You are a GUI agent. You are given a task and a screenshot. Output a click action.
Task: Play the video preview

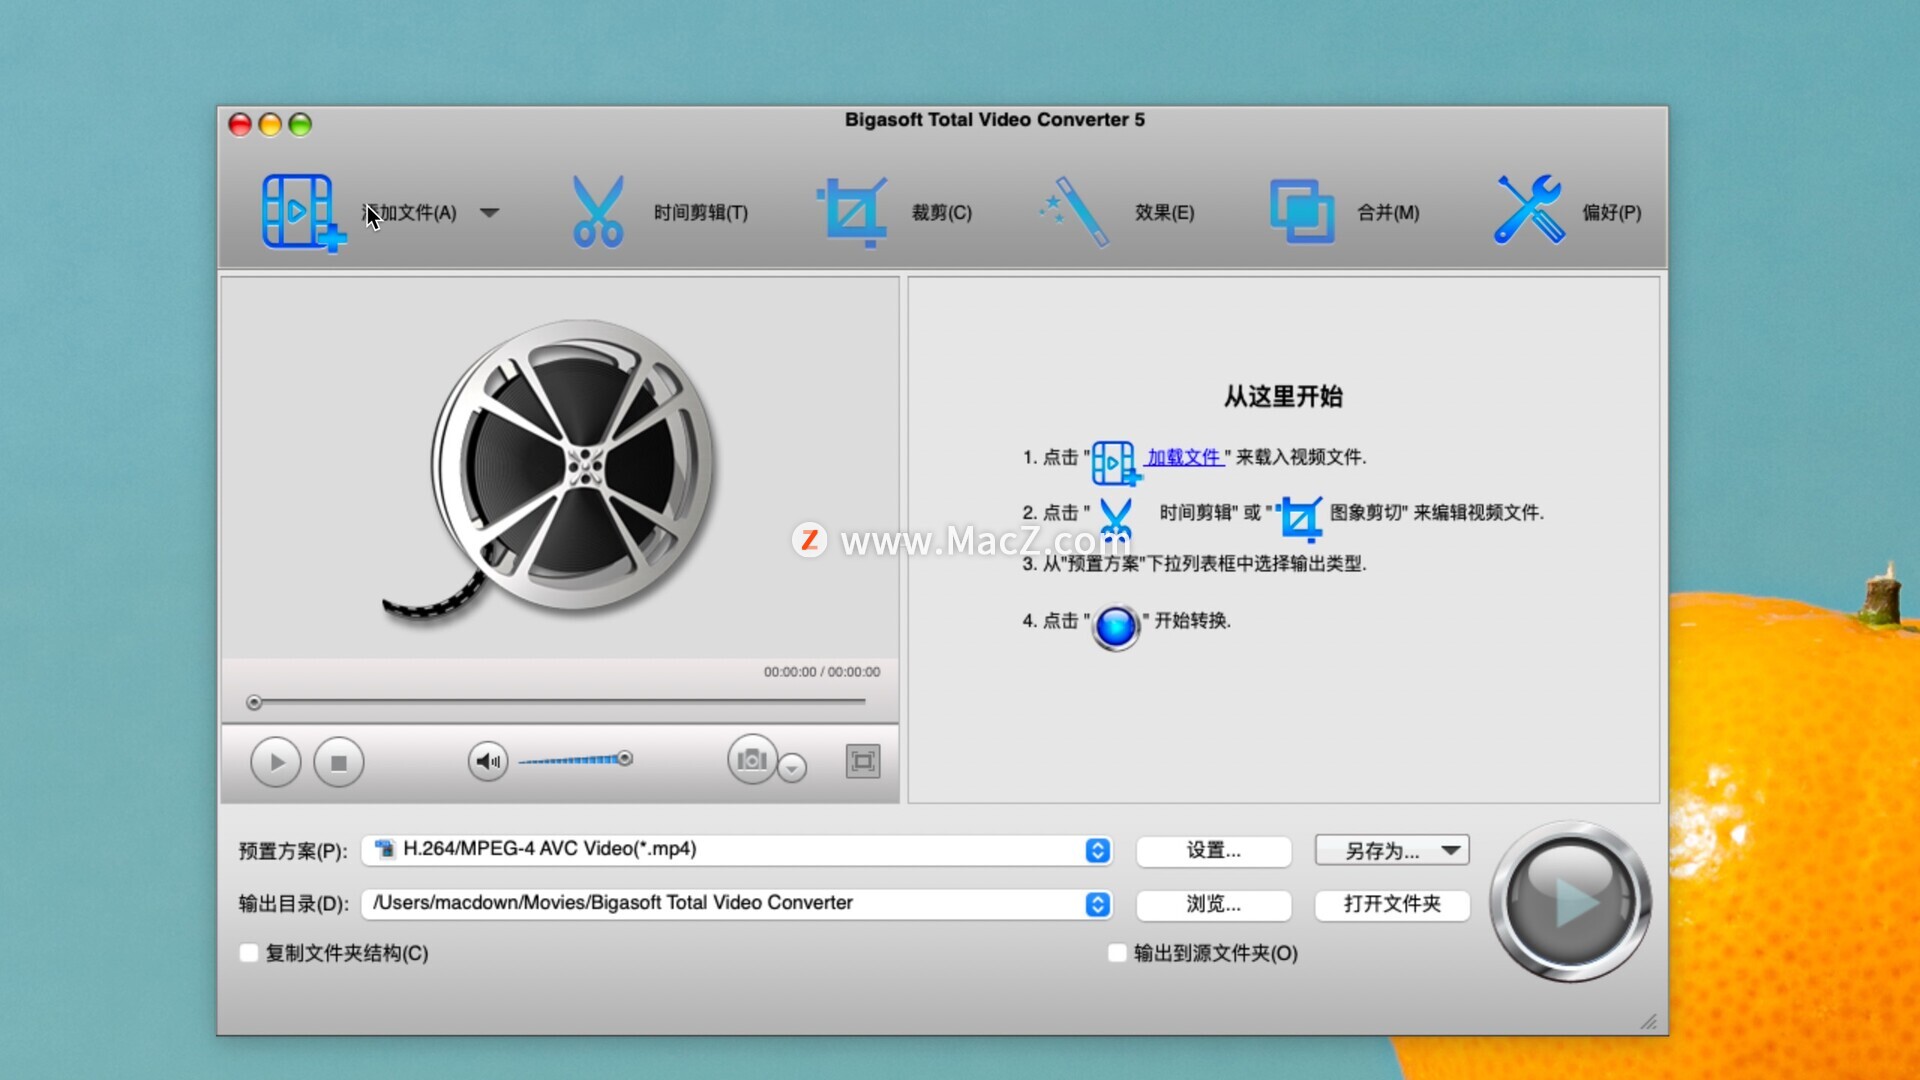pos(275,762)
